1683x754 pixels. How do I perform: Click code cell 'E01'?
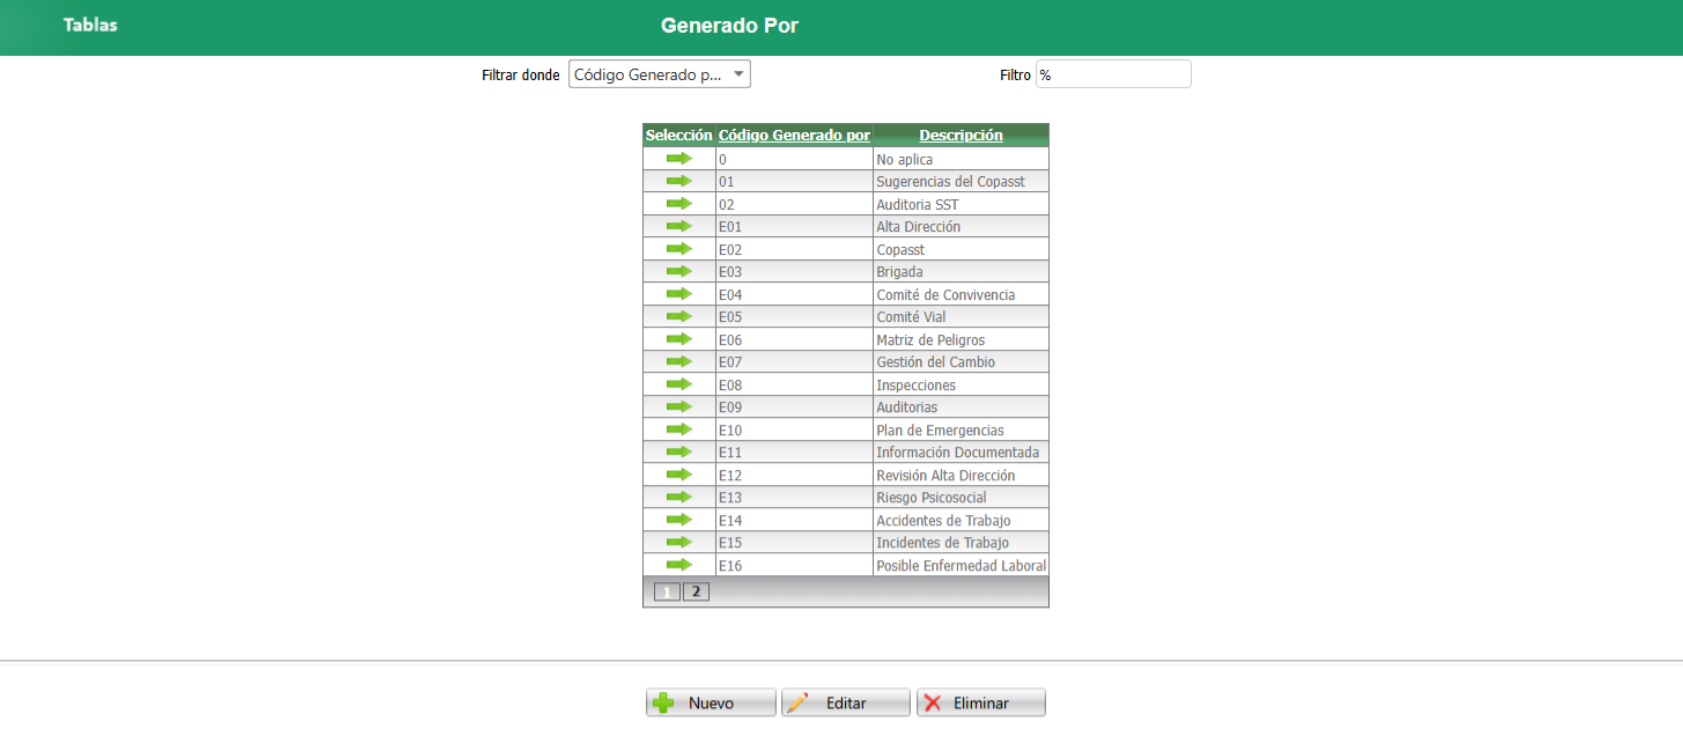coord(794,226)
